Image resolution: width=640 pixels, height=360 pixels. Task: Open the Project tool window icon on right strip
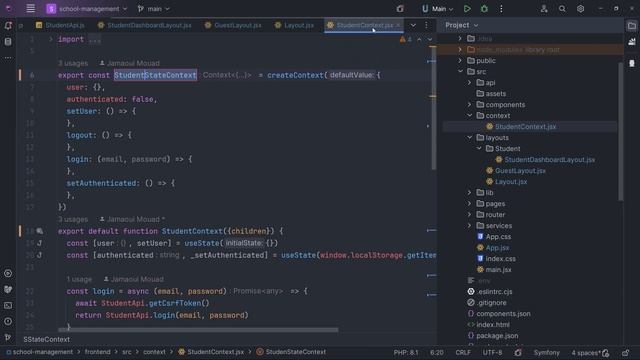[x=632, y=26]
